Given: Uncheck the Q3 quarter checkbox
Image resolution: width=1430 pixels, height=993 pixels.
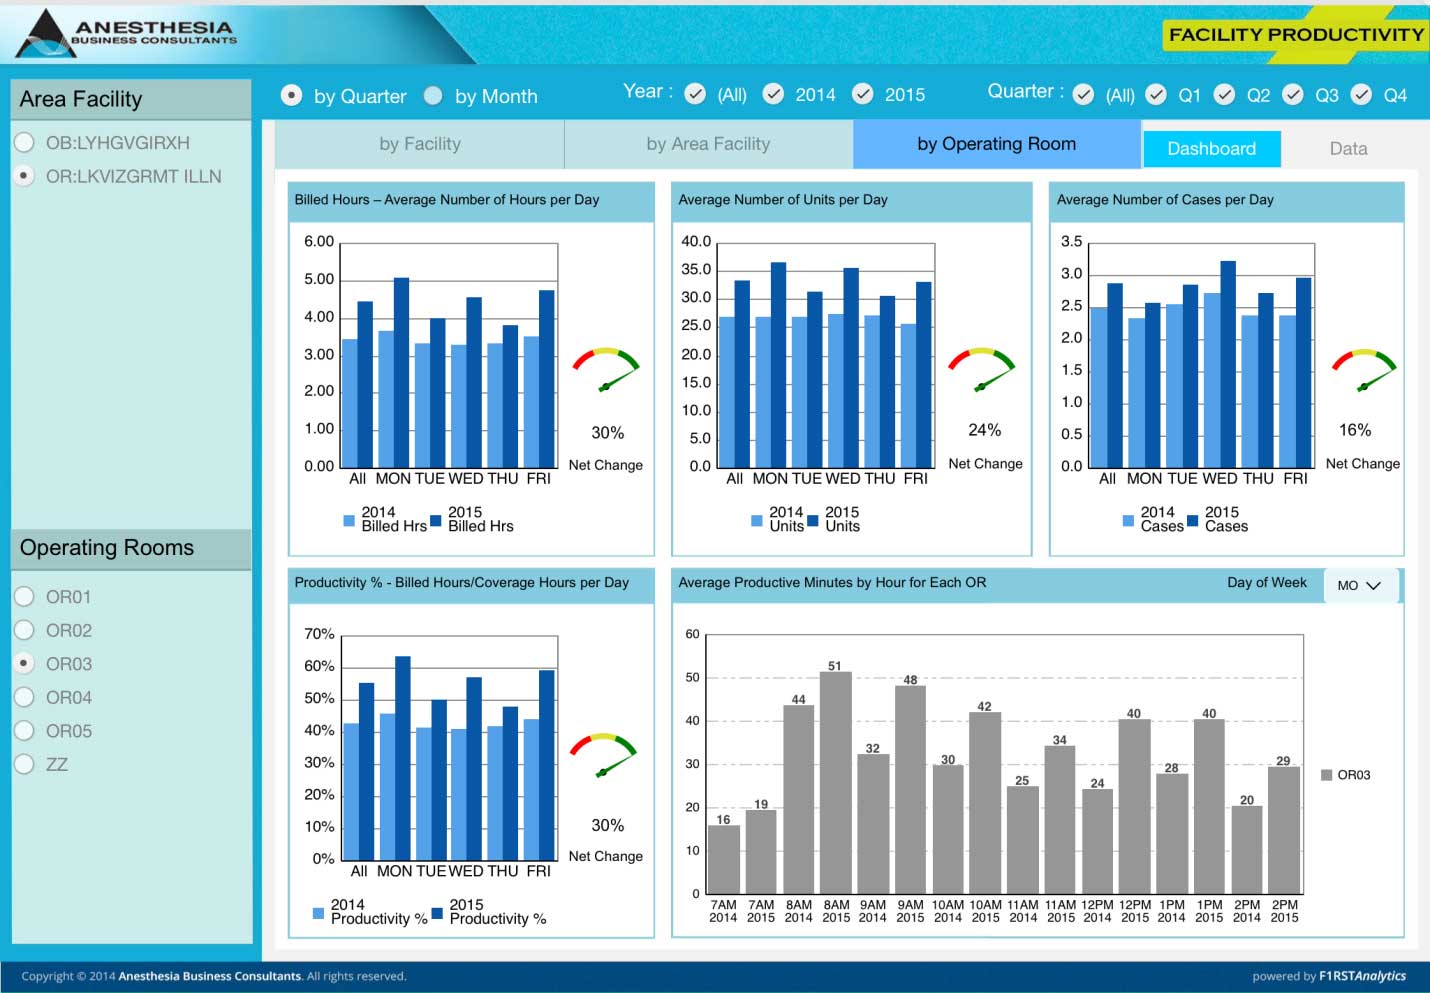Looking at the screenshot, I should click(x=1293, y=94).
